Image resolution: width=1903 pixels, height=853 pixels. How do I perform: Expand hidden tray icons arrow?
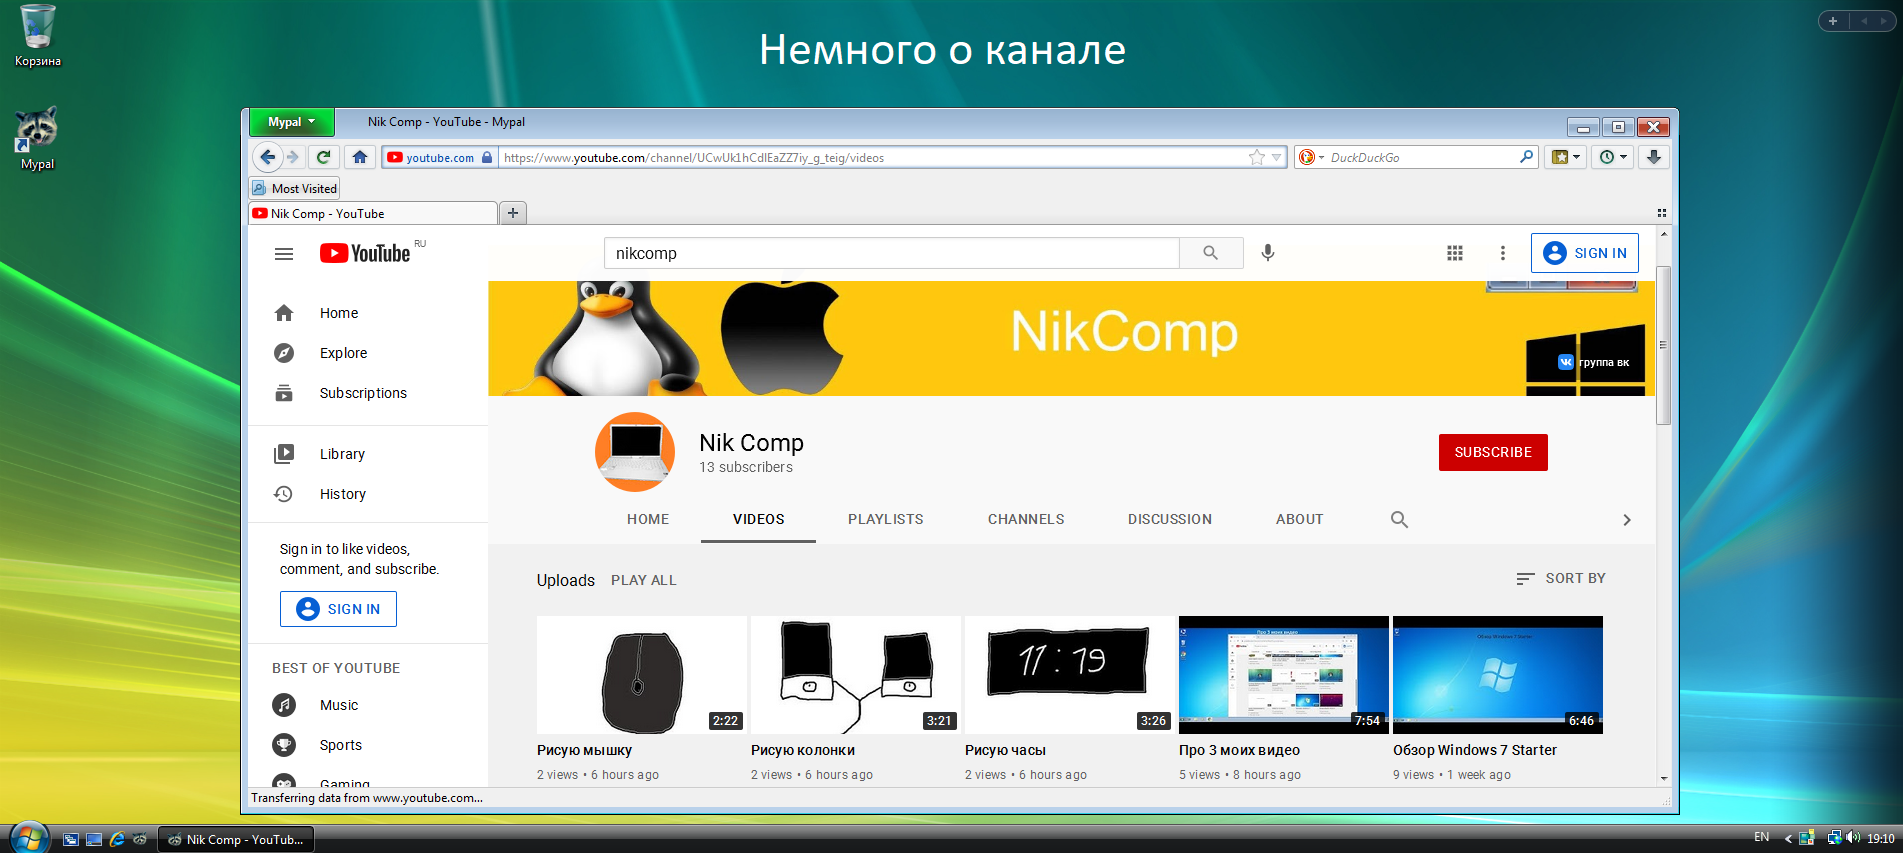coord(1788,838)
